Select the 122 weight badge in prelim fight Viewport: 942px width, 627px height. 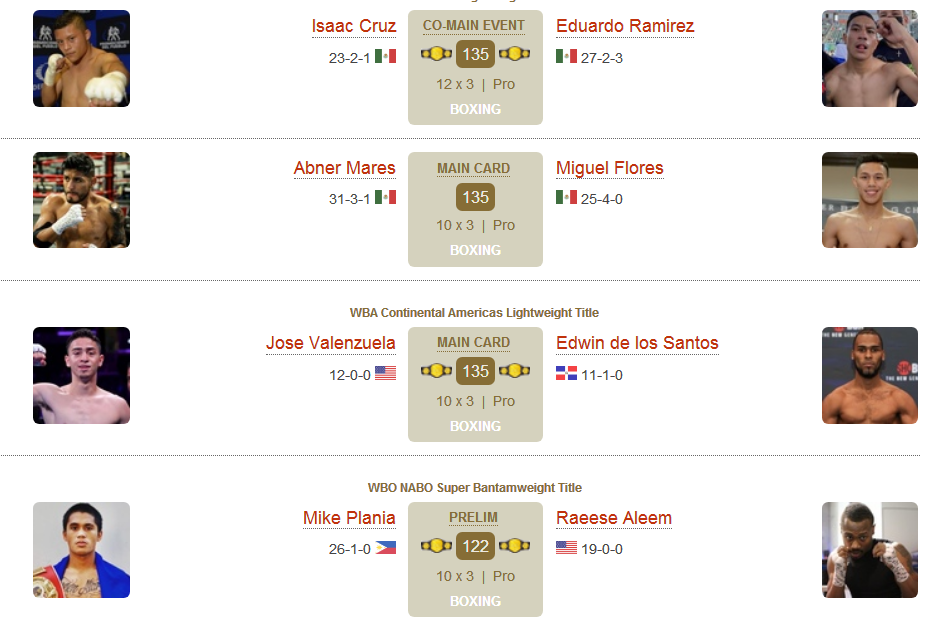pos(475,546)
